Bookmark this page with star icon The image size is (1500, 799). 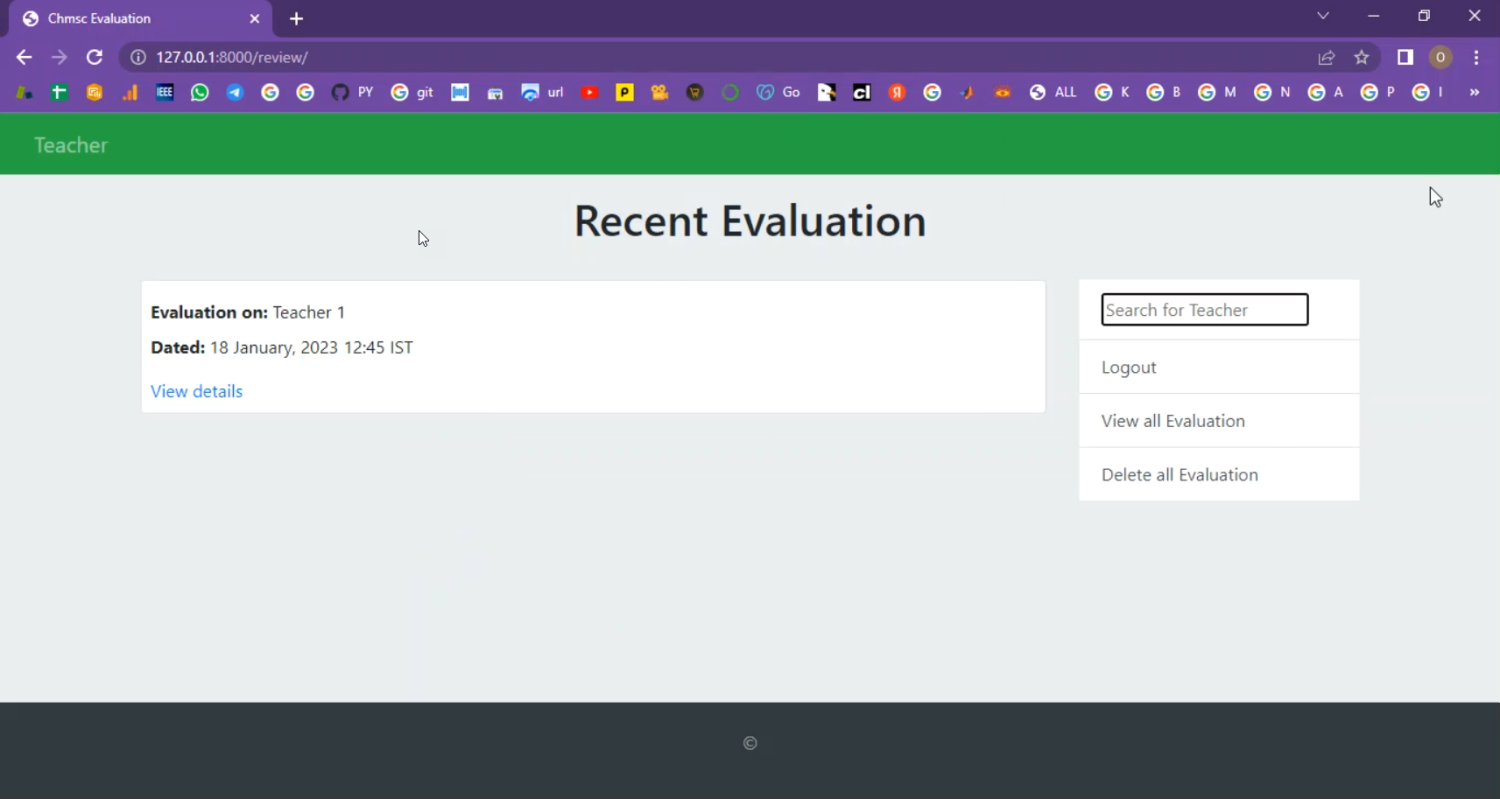click(1361, 58)
